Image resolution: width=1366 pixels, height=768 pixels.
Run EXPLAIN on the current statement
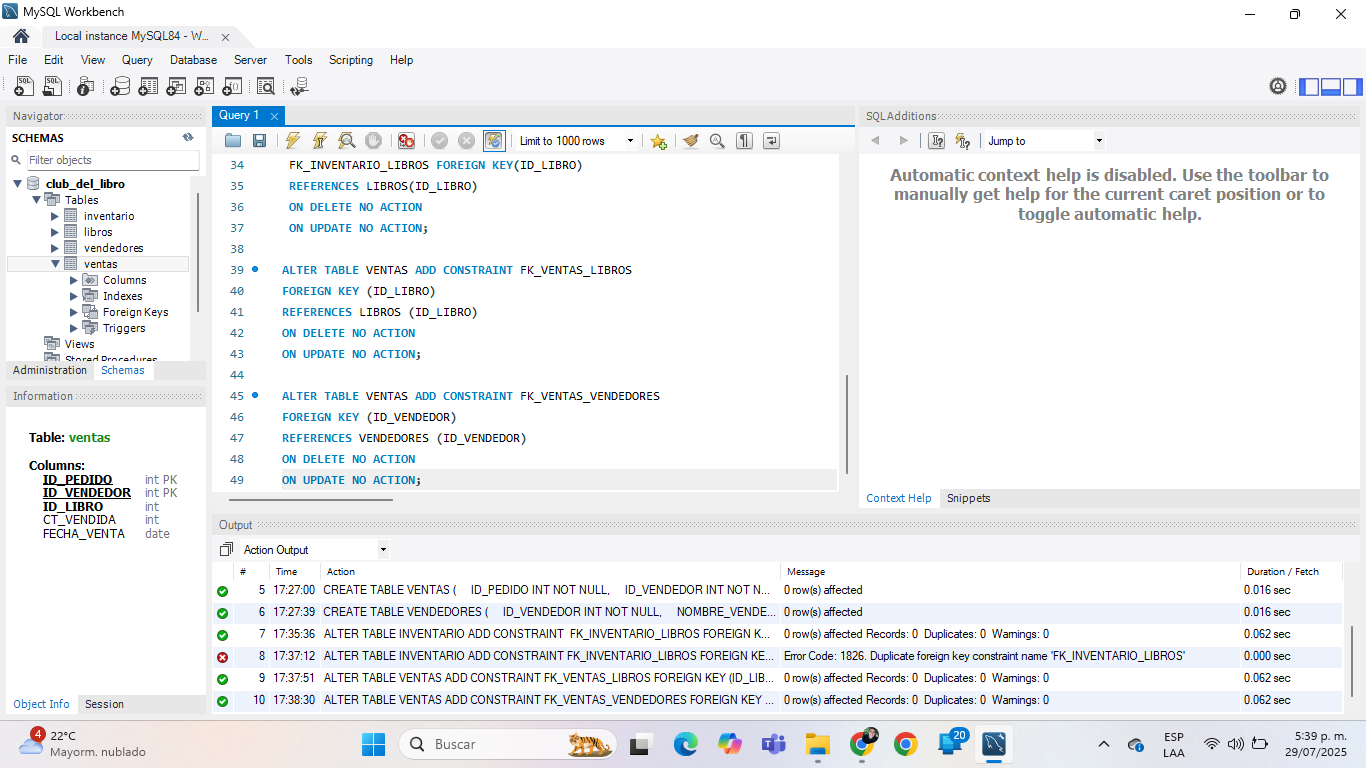[346, 141]
